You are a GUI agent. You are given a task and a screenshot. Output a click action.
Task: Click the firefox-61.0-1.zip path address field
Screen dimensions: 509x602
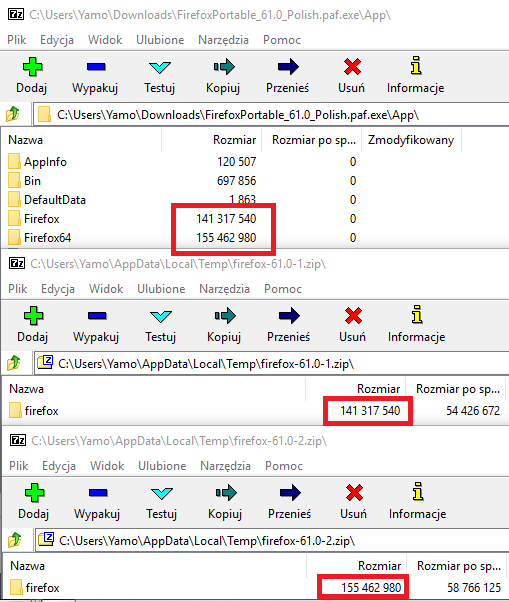pos(272,364)
